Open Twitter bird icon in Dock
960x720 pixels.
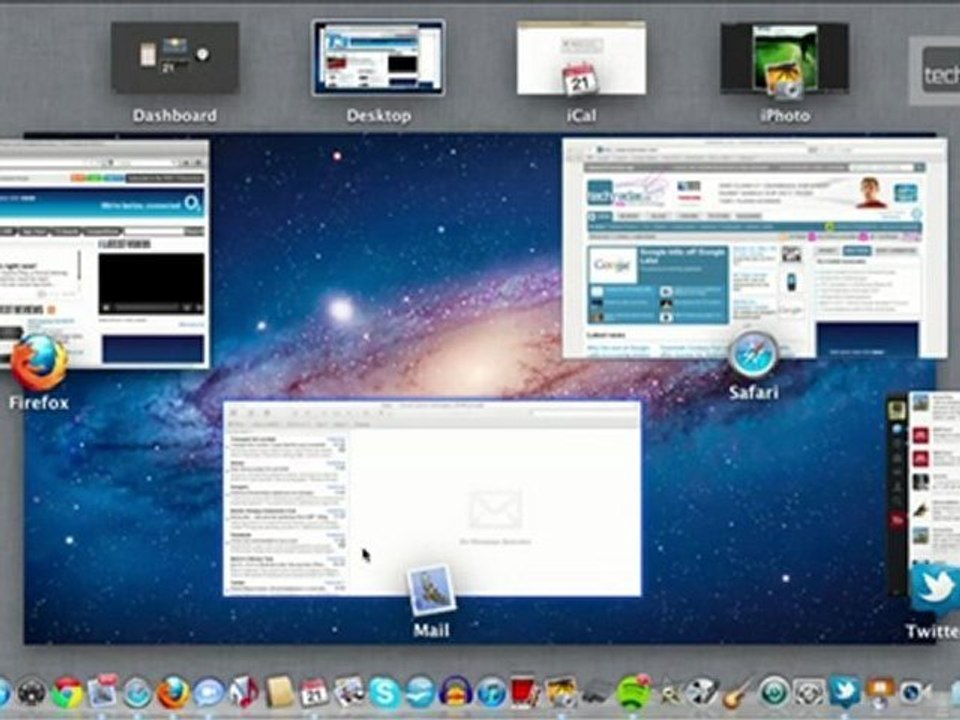(x=844, y=692)
